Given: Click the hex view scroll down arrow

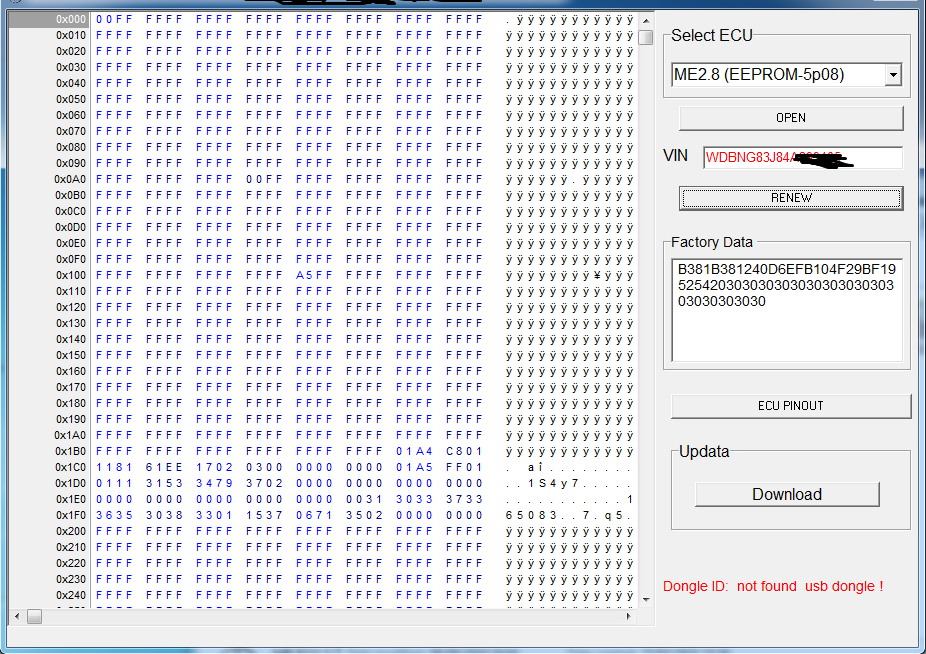Looking at the screenshot, I should click(645, 599).
